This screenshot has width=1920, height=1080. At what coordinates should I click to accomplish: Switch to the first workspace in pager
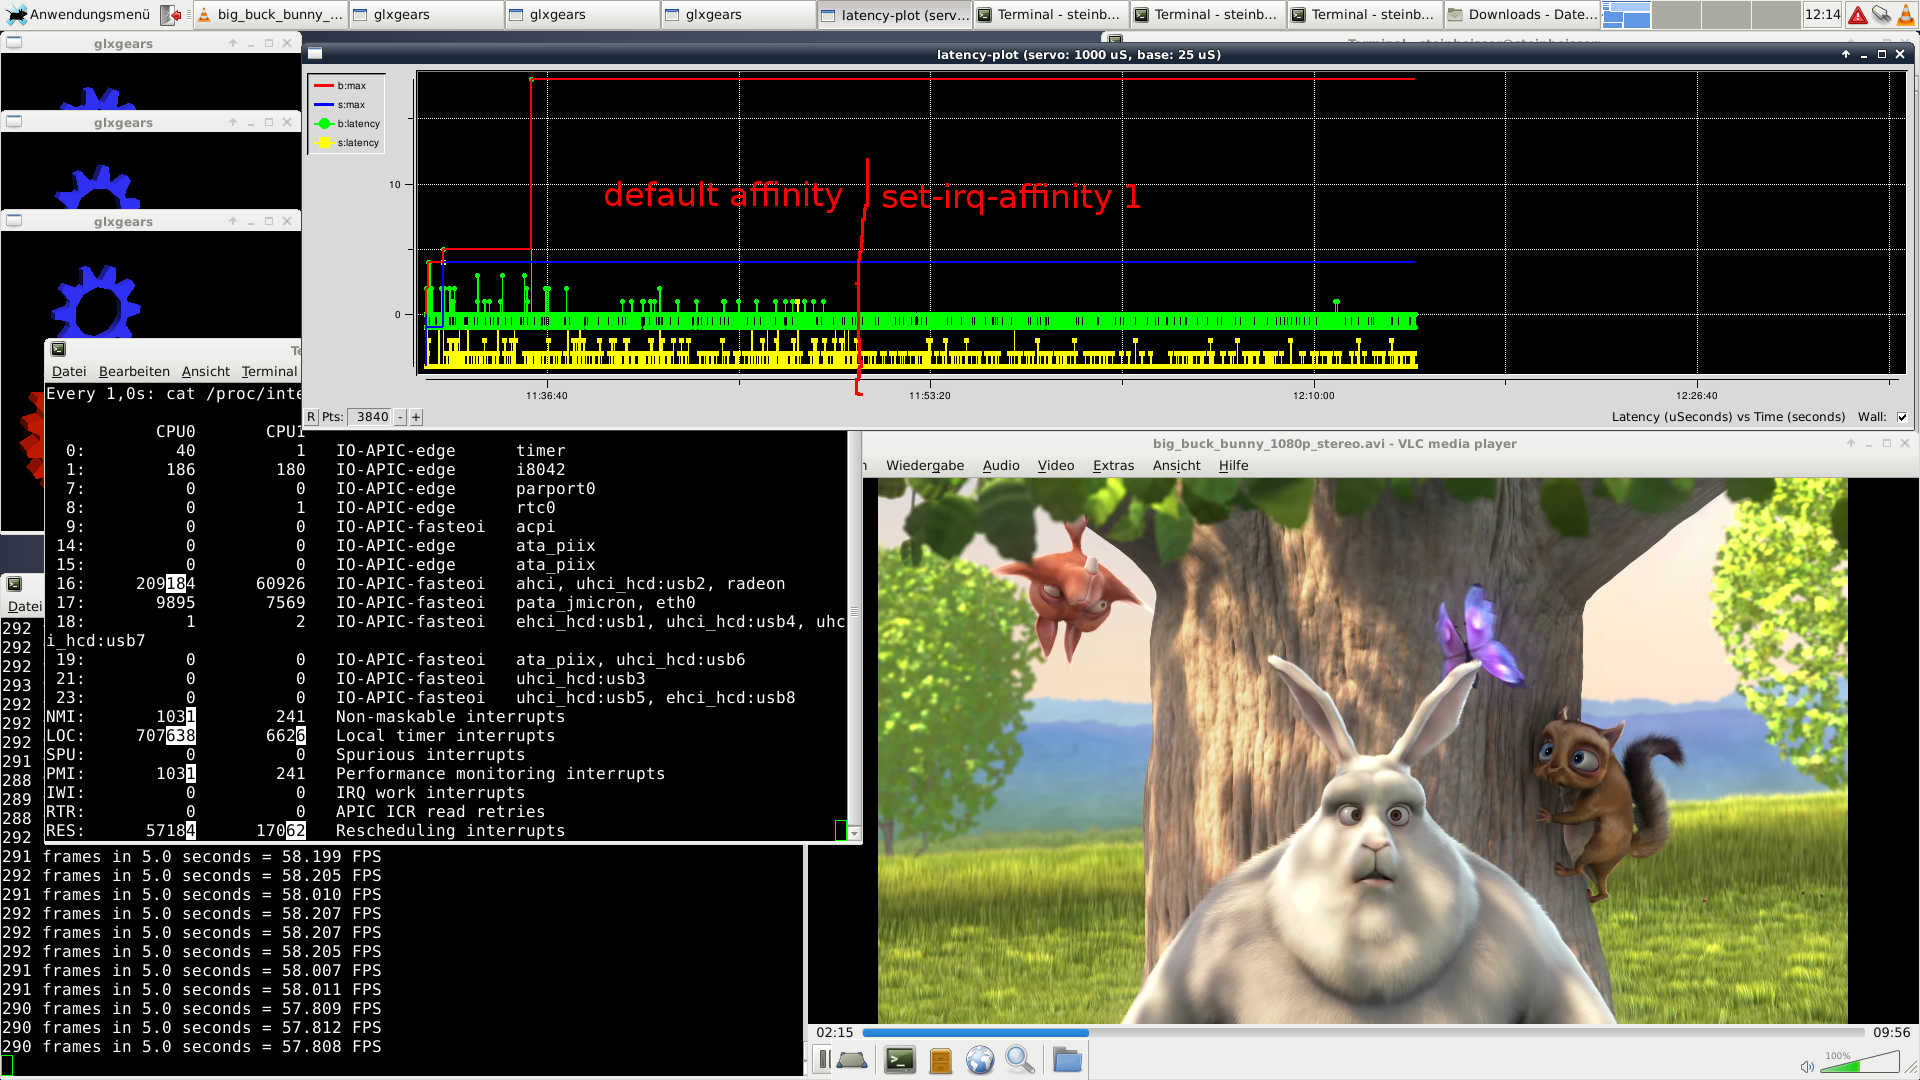point(1626,14)
